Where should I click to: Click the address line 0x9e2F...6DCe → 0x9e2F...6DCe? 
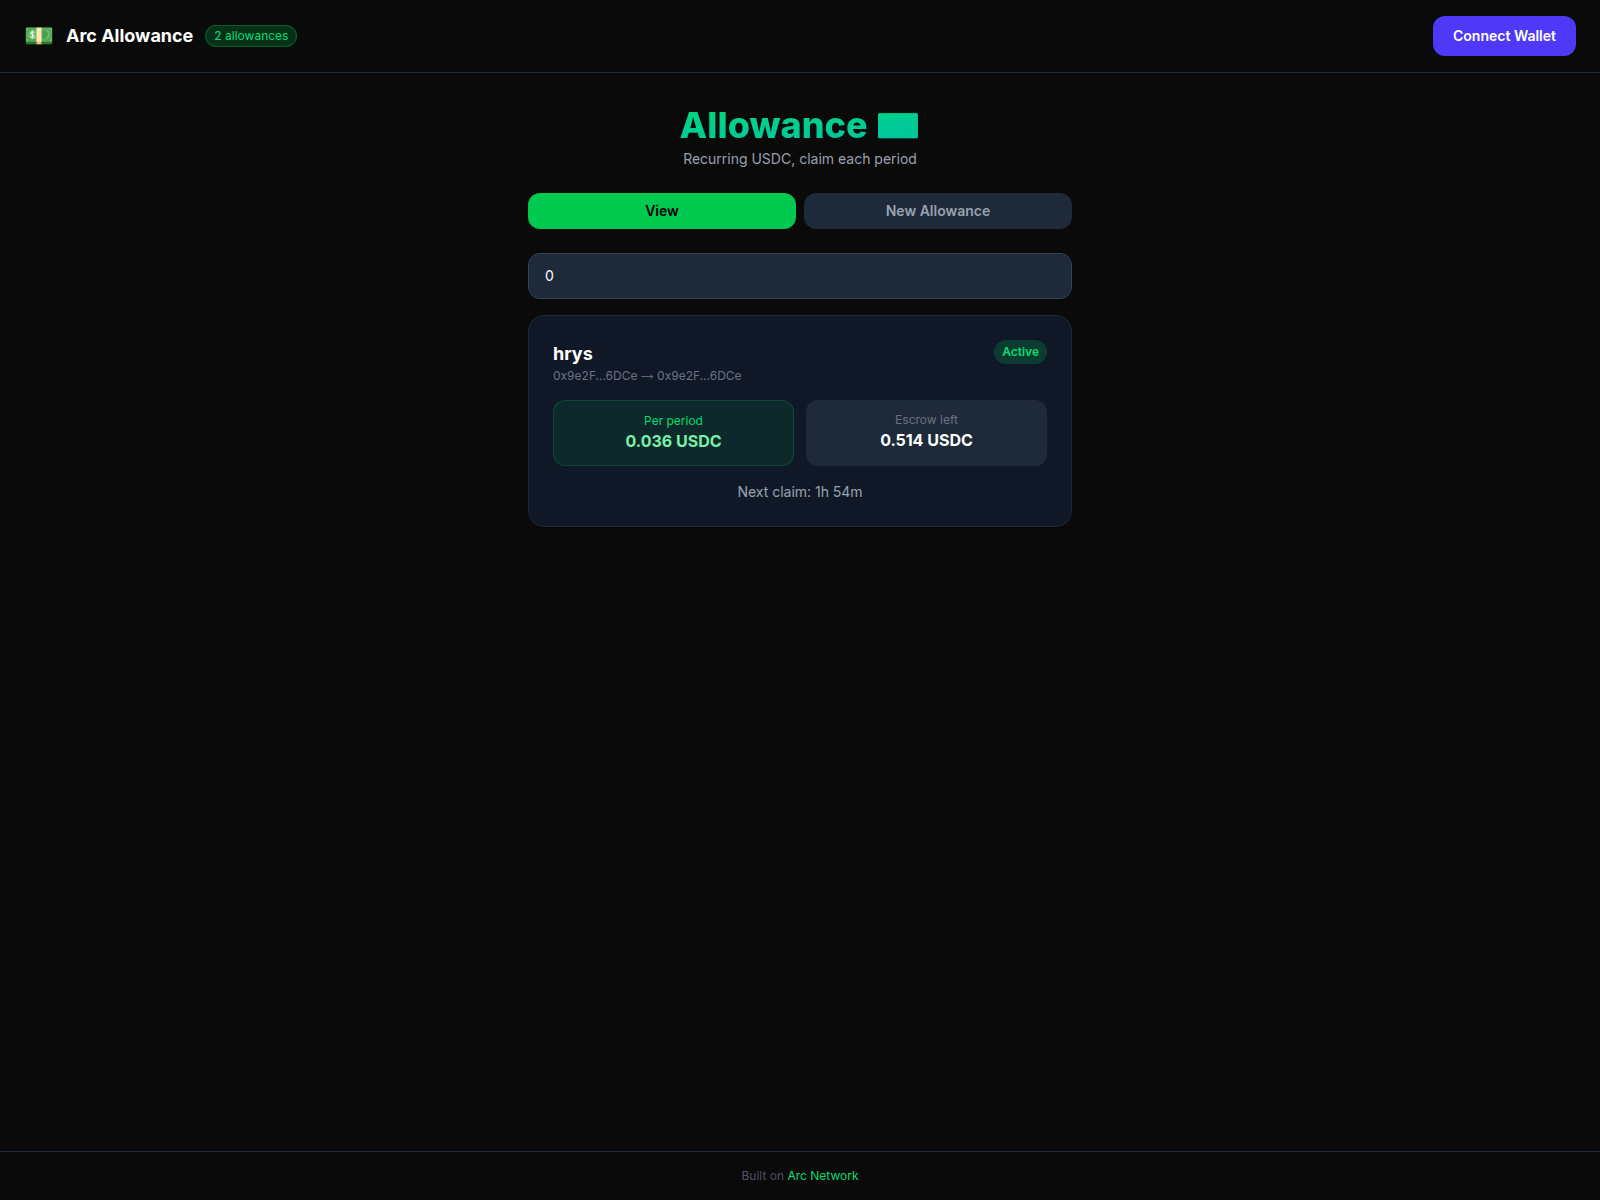pos(647,376)
